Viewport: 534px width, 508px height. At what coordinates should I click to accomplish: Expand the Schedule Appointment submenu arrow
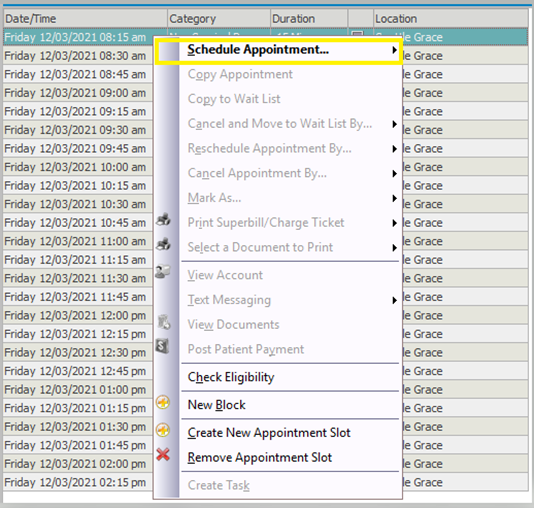tap(394, 50)
